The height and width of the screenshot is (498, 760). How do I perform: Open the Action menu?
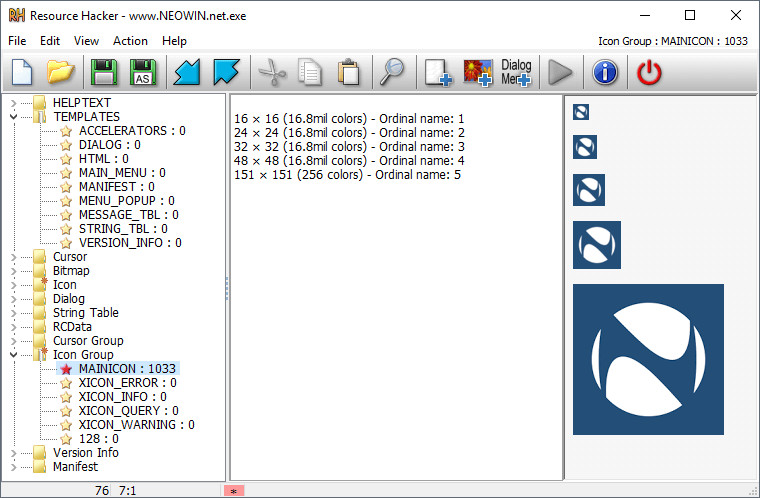pyautogui.click(x=130, y=41)
